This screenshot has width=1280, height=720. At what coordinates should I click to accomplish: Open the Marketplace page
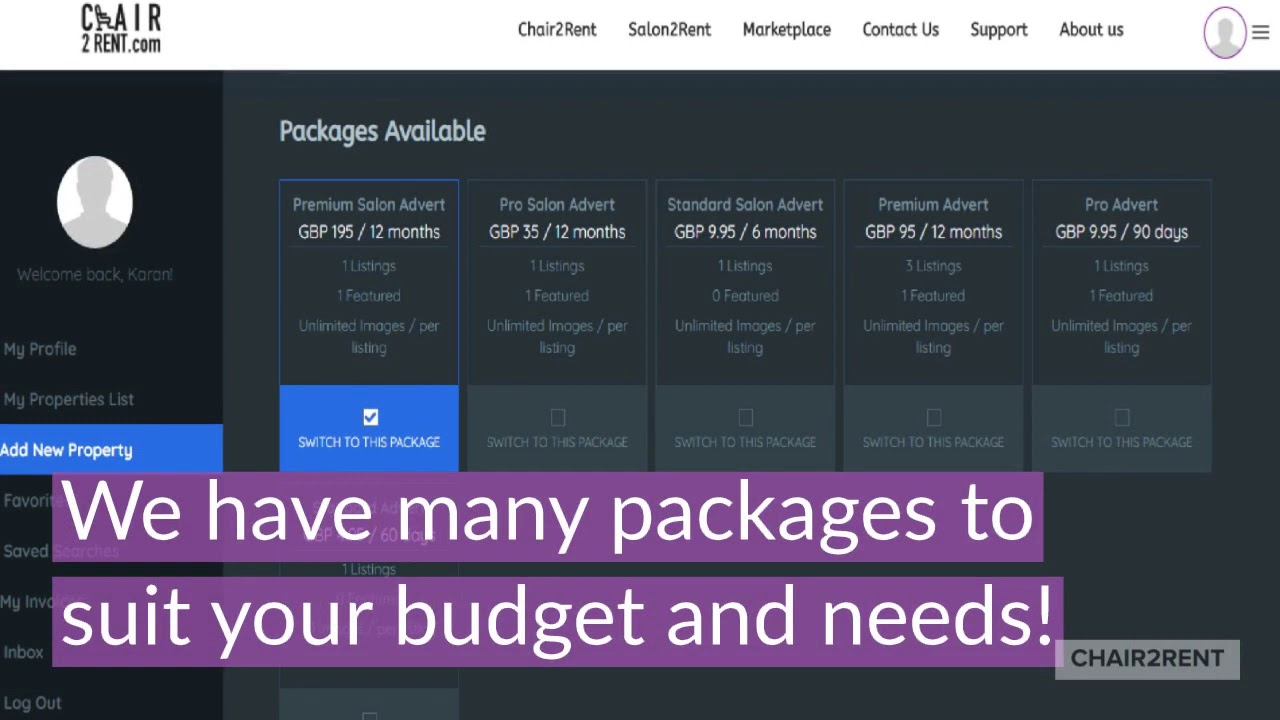(786, 29)
